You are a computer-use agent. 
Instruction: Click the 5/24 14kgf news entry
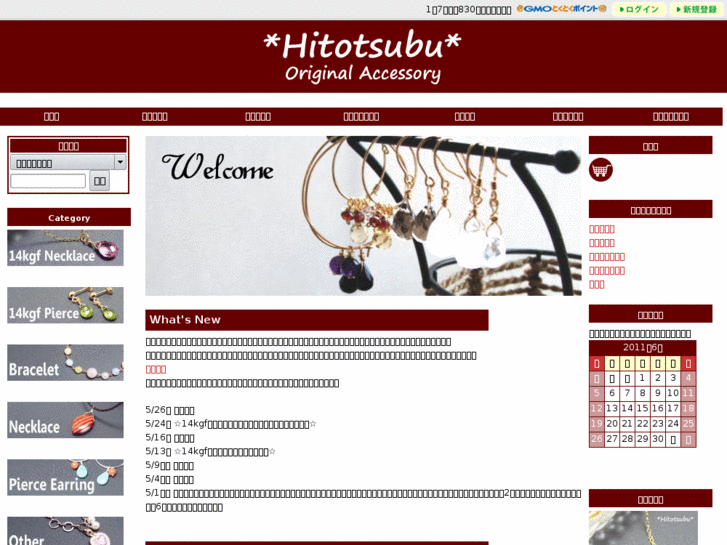pos(231,424)
